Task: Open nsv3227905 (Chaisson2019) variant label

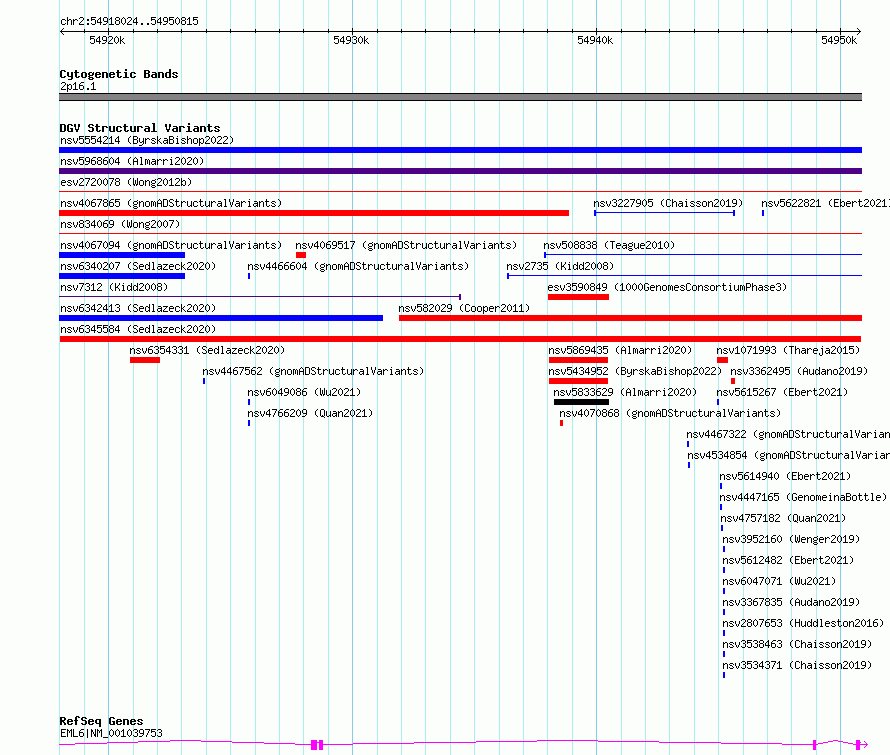Action: pyautogui.click(x=668, y=203)
